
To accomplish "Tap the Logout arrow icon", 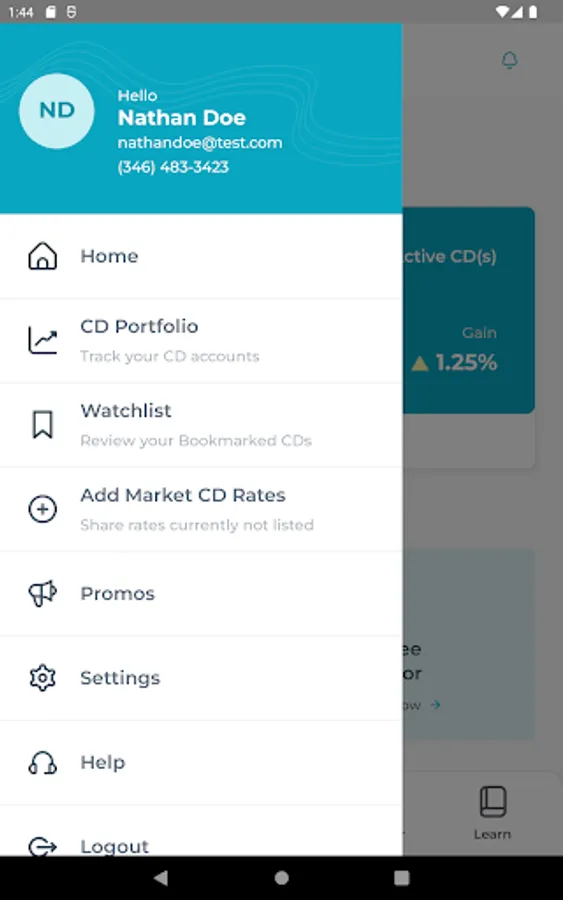I will pos(42,846).
